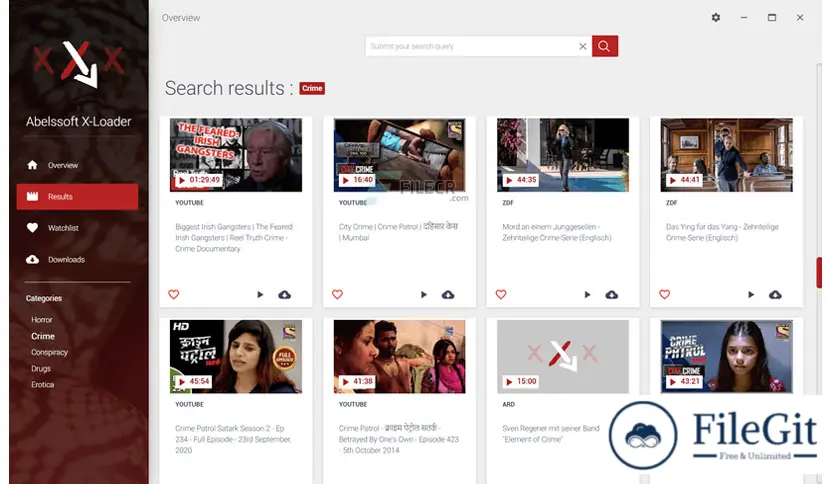Open the 16:40 City Crime thumbnail
This screenshot has height=484, width=836.
tap(399, 155)
